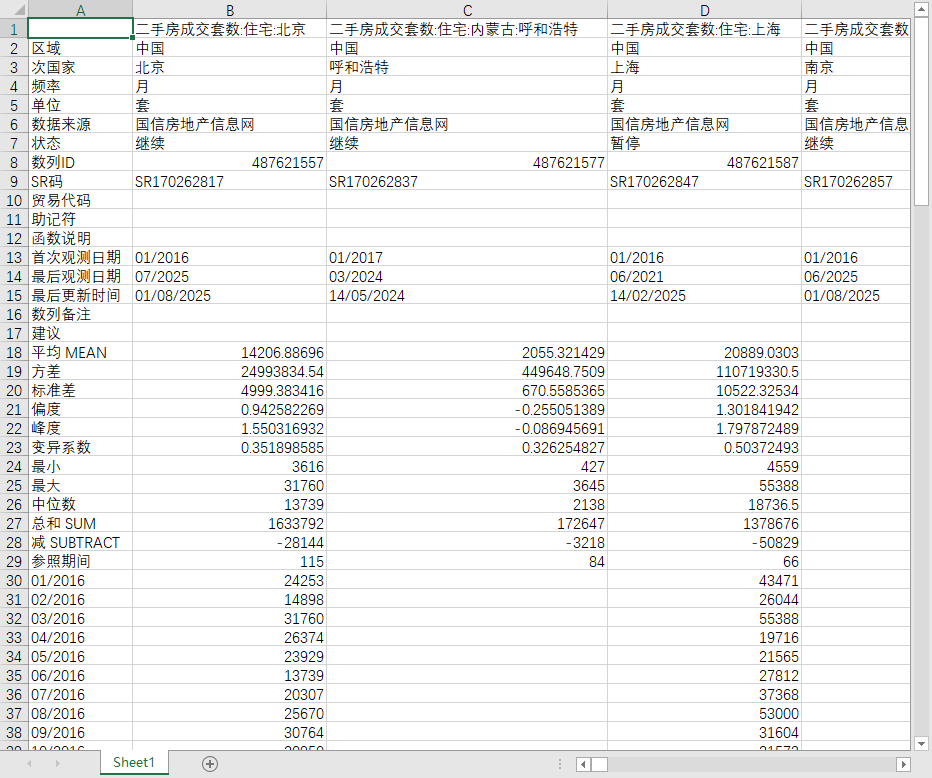
Task: Click the 14/05/2024 update time cell
Action: (x=467, y=295)
